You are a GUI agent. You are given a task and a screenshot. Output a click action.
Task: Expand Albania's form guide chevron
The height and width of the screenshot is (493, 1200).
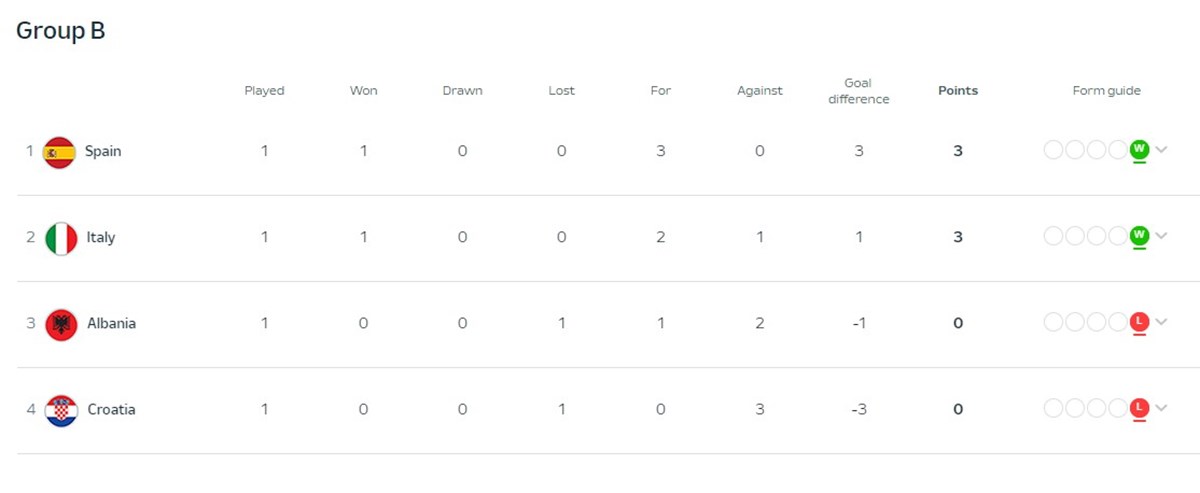1161,322
